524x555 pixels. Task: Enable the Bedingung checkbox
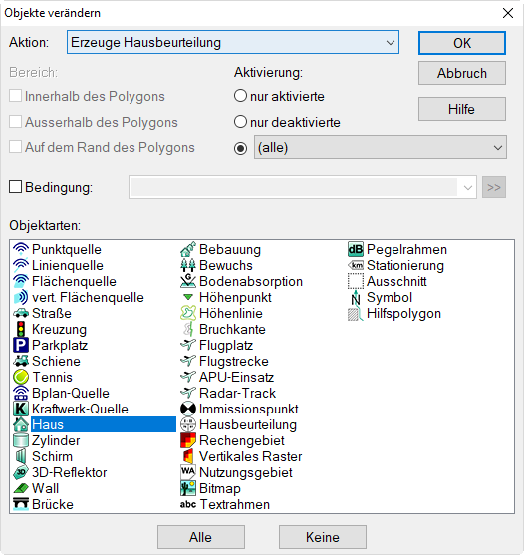[16, 187]
